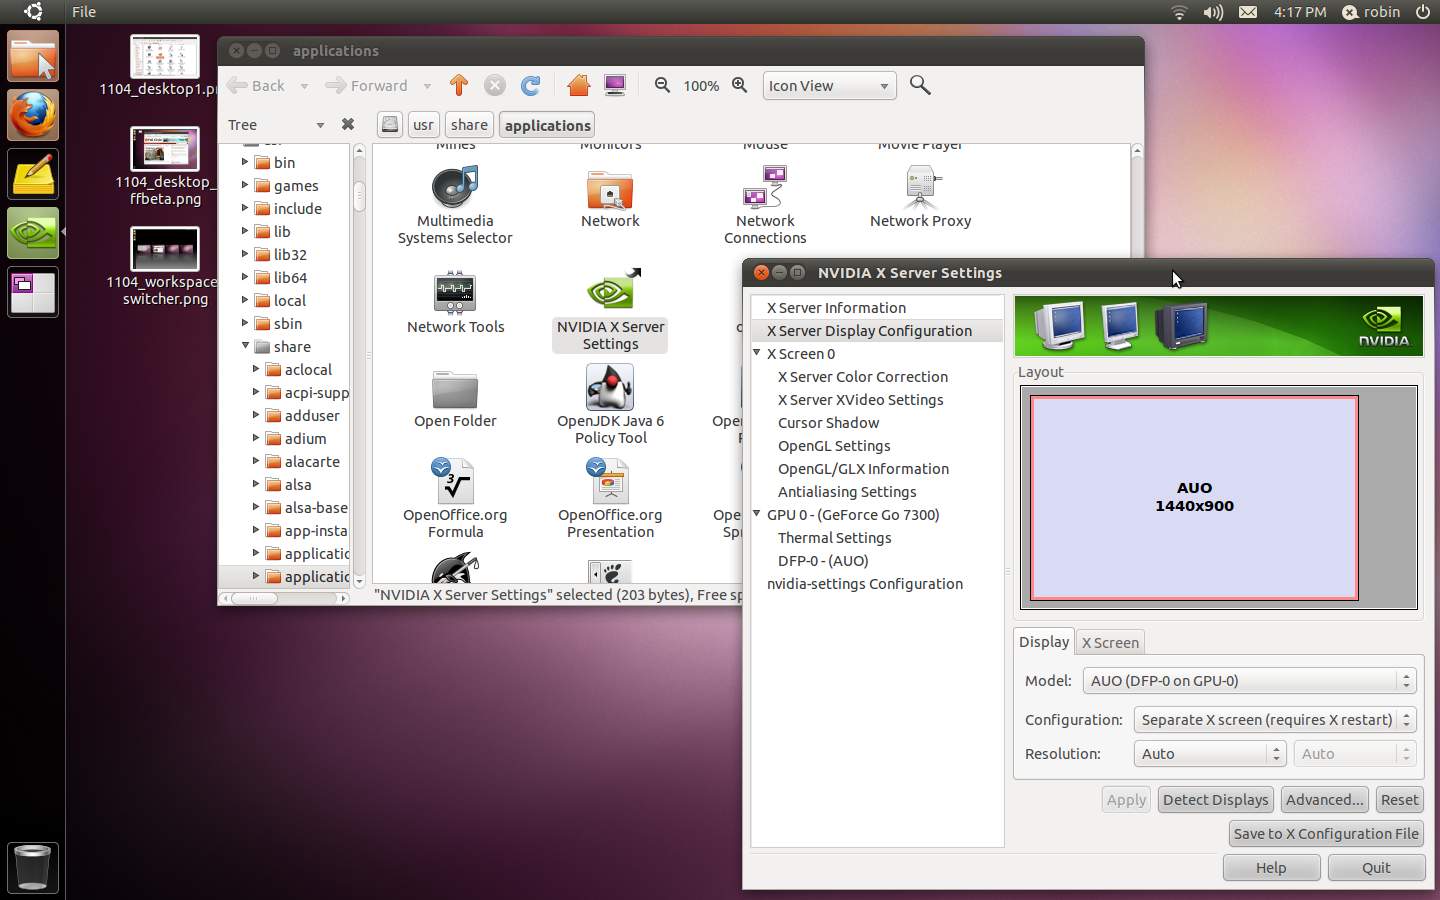Screen dimensions: 1440x900
Task: Click the Reset button
Action: (x=1399, y=800)
